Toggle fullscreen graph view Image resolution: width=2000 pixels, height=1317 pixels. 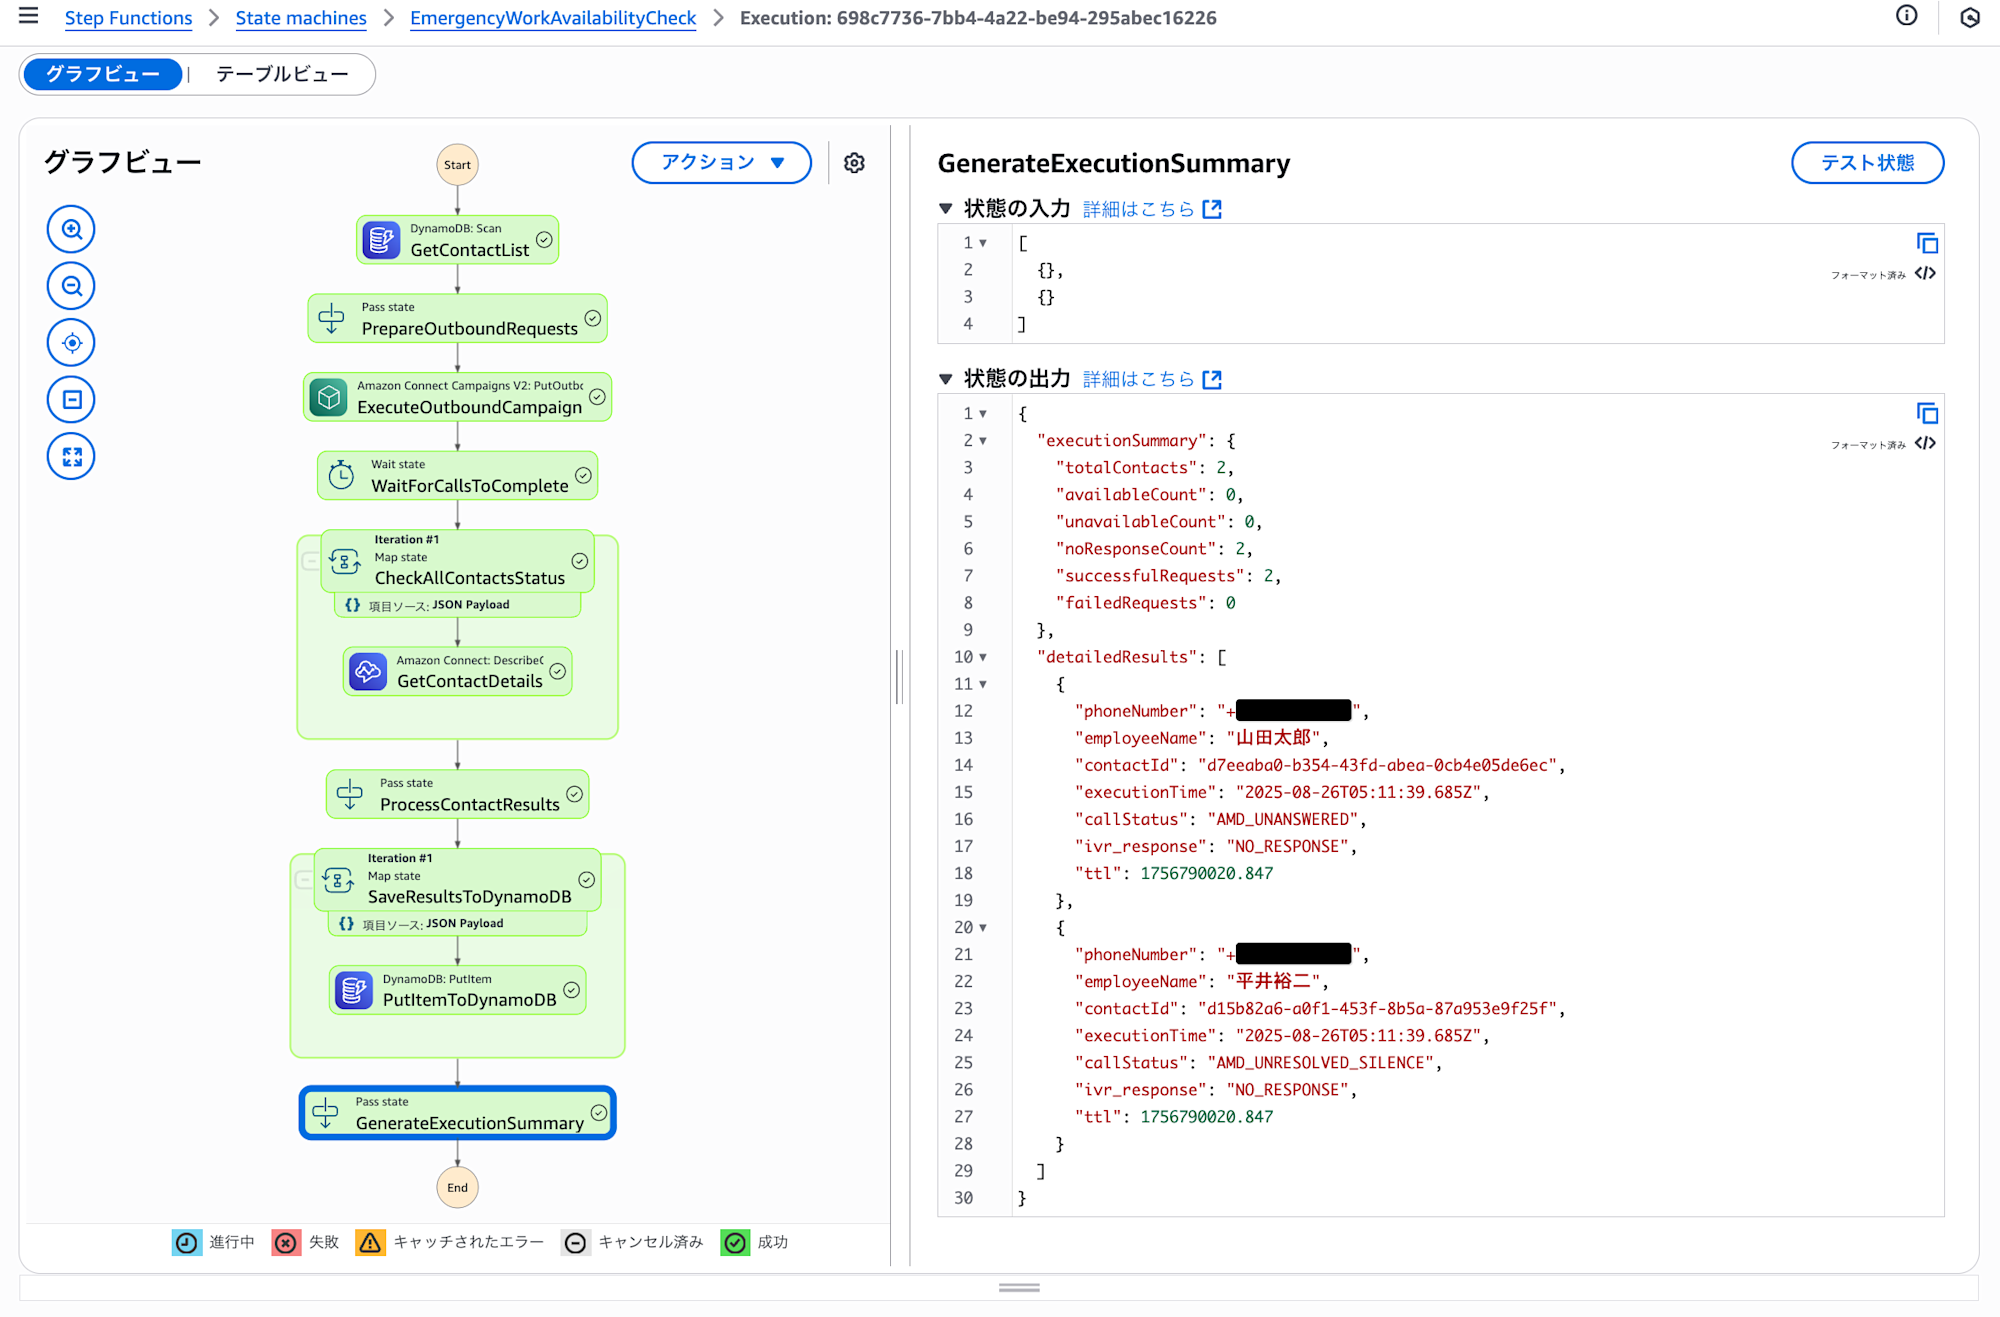point(71,457)
